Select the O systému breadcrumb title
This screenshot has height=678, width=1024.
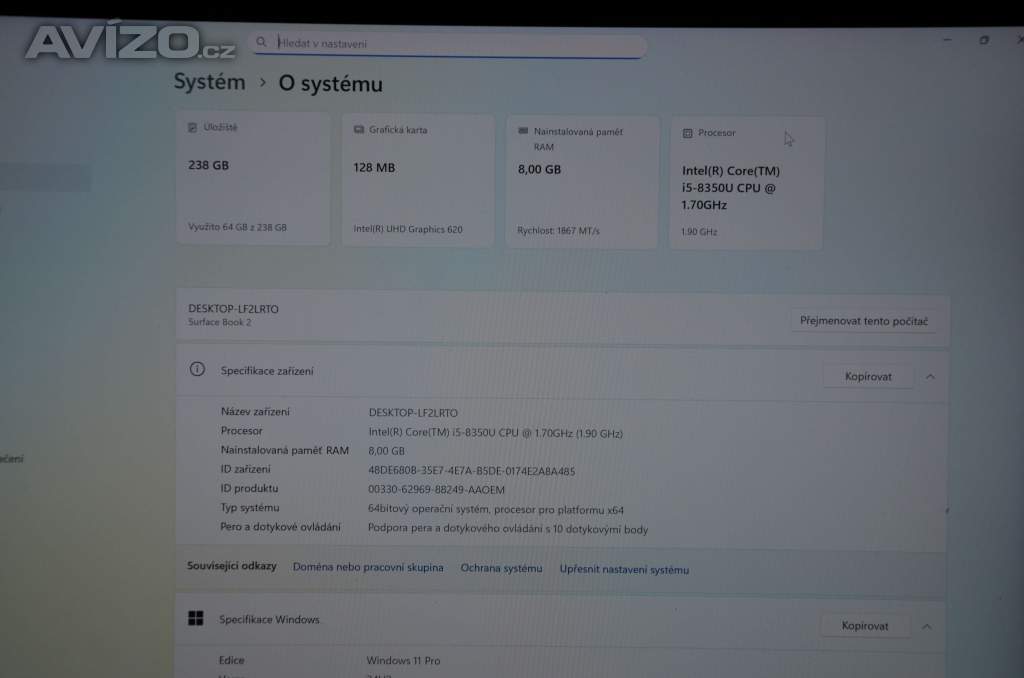(330, 85)
